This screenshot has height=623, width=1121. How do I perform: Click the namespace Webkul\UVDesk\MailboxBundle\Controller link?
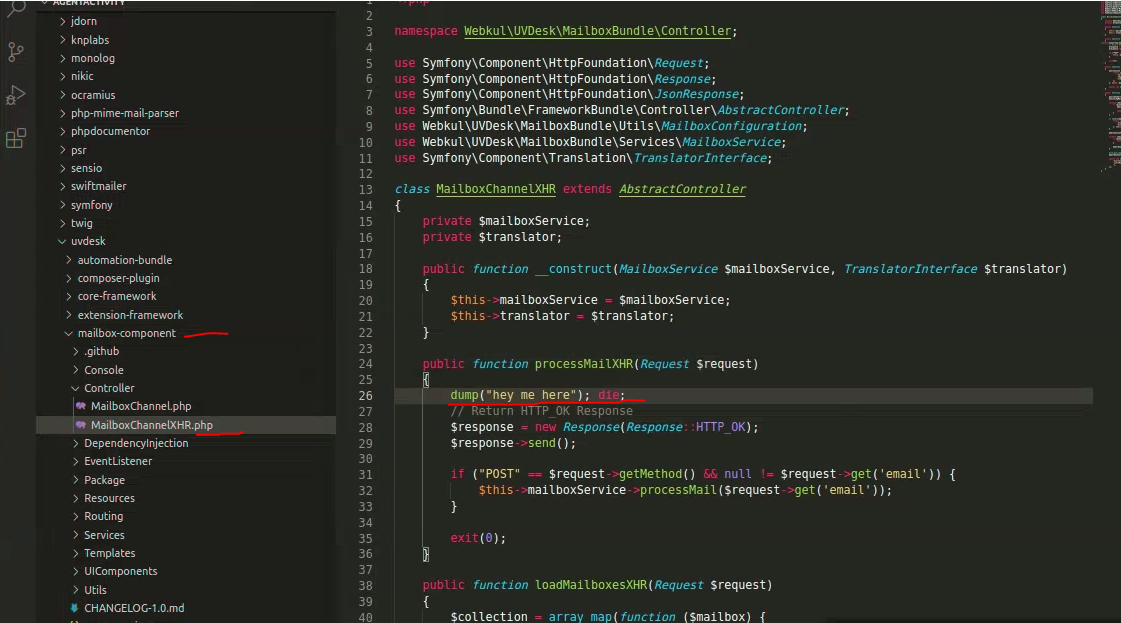[599, 31]
